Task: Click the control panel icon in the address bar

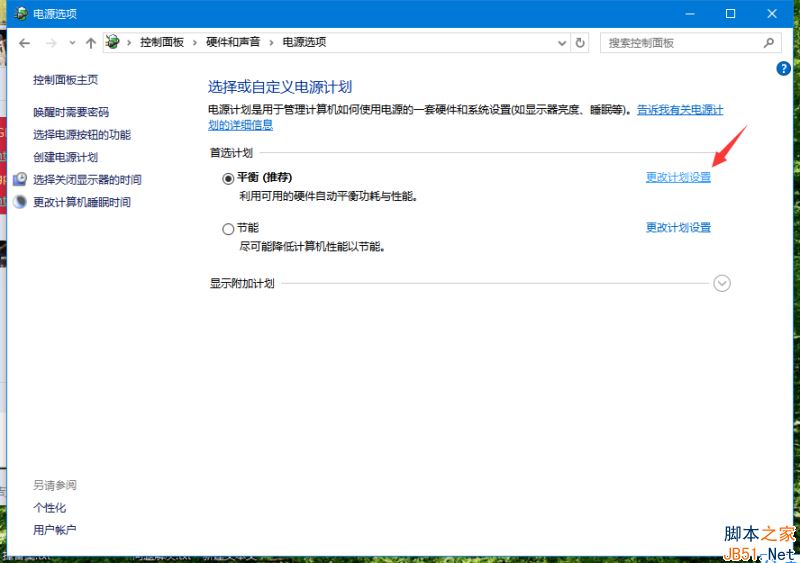Action: (x=113, y=42)
